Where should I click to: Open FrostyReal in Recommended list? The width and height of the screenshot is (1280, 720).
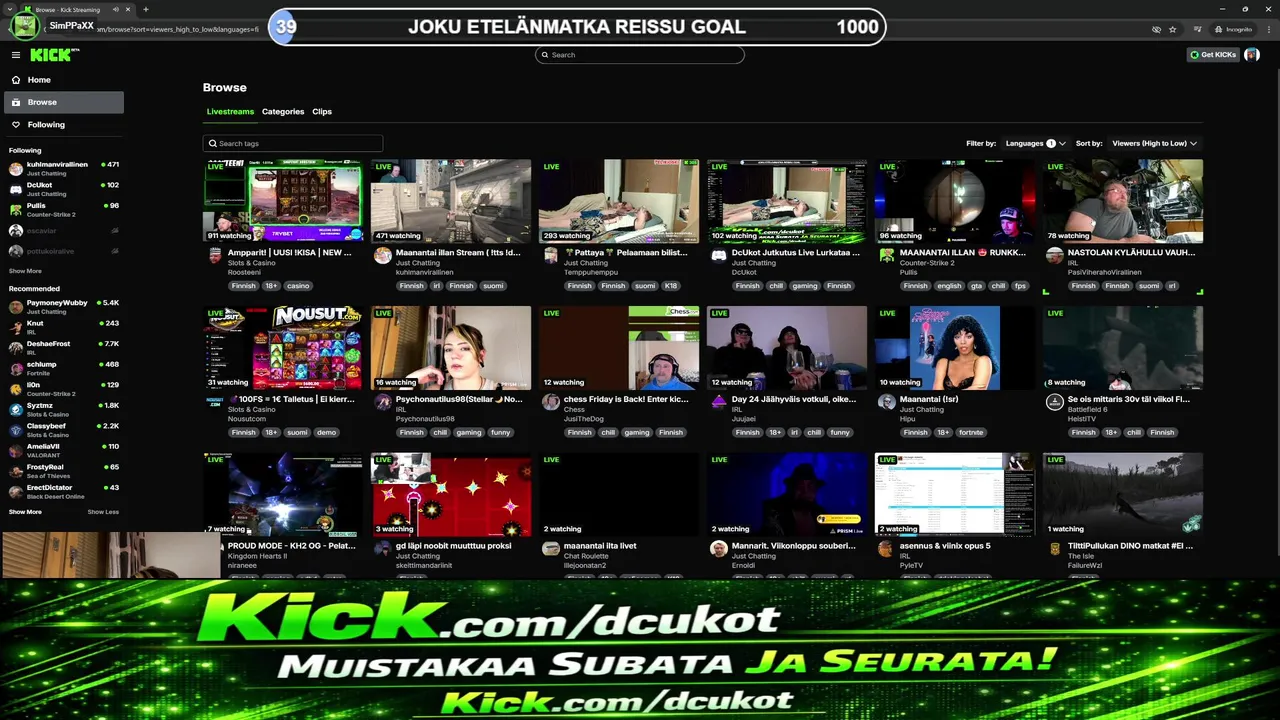click(x=64, y=471)
